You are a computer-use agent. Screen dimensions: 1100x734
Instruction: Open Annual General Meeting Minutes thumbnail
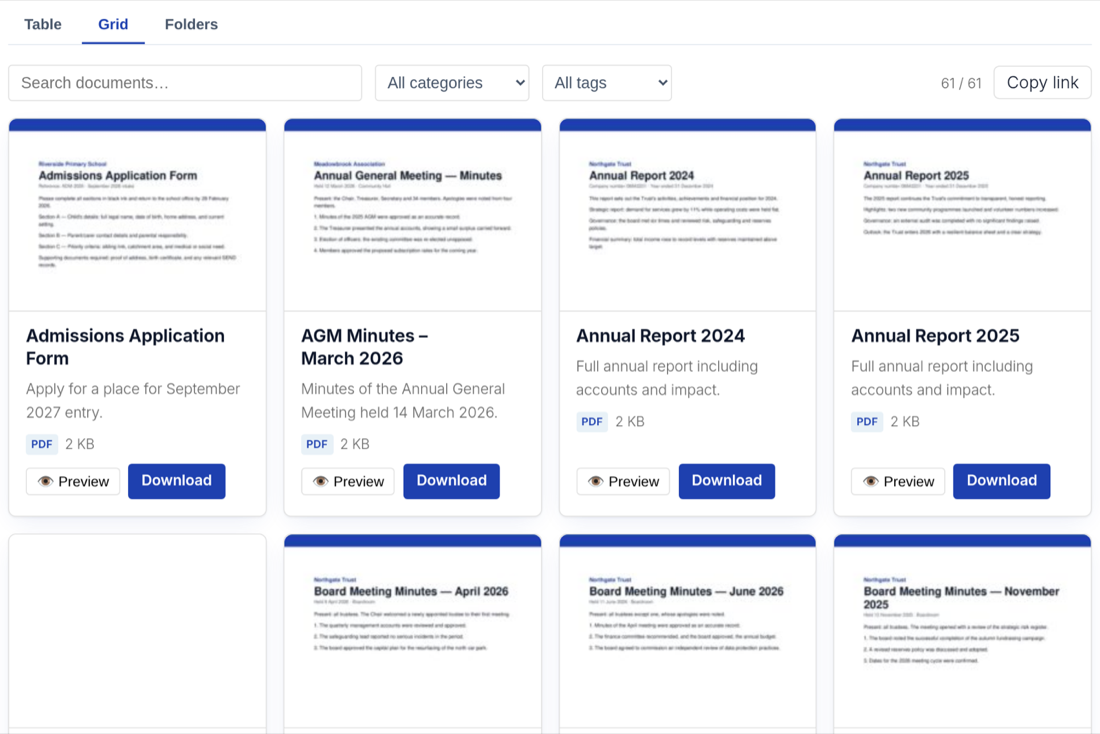(x=412, y=215)
